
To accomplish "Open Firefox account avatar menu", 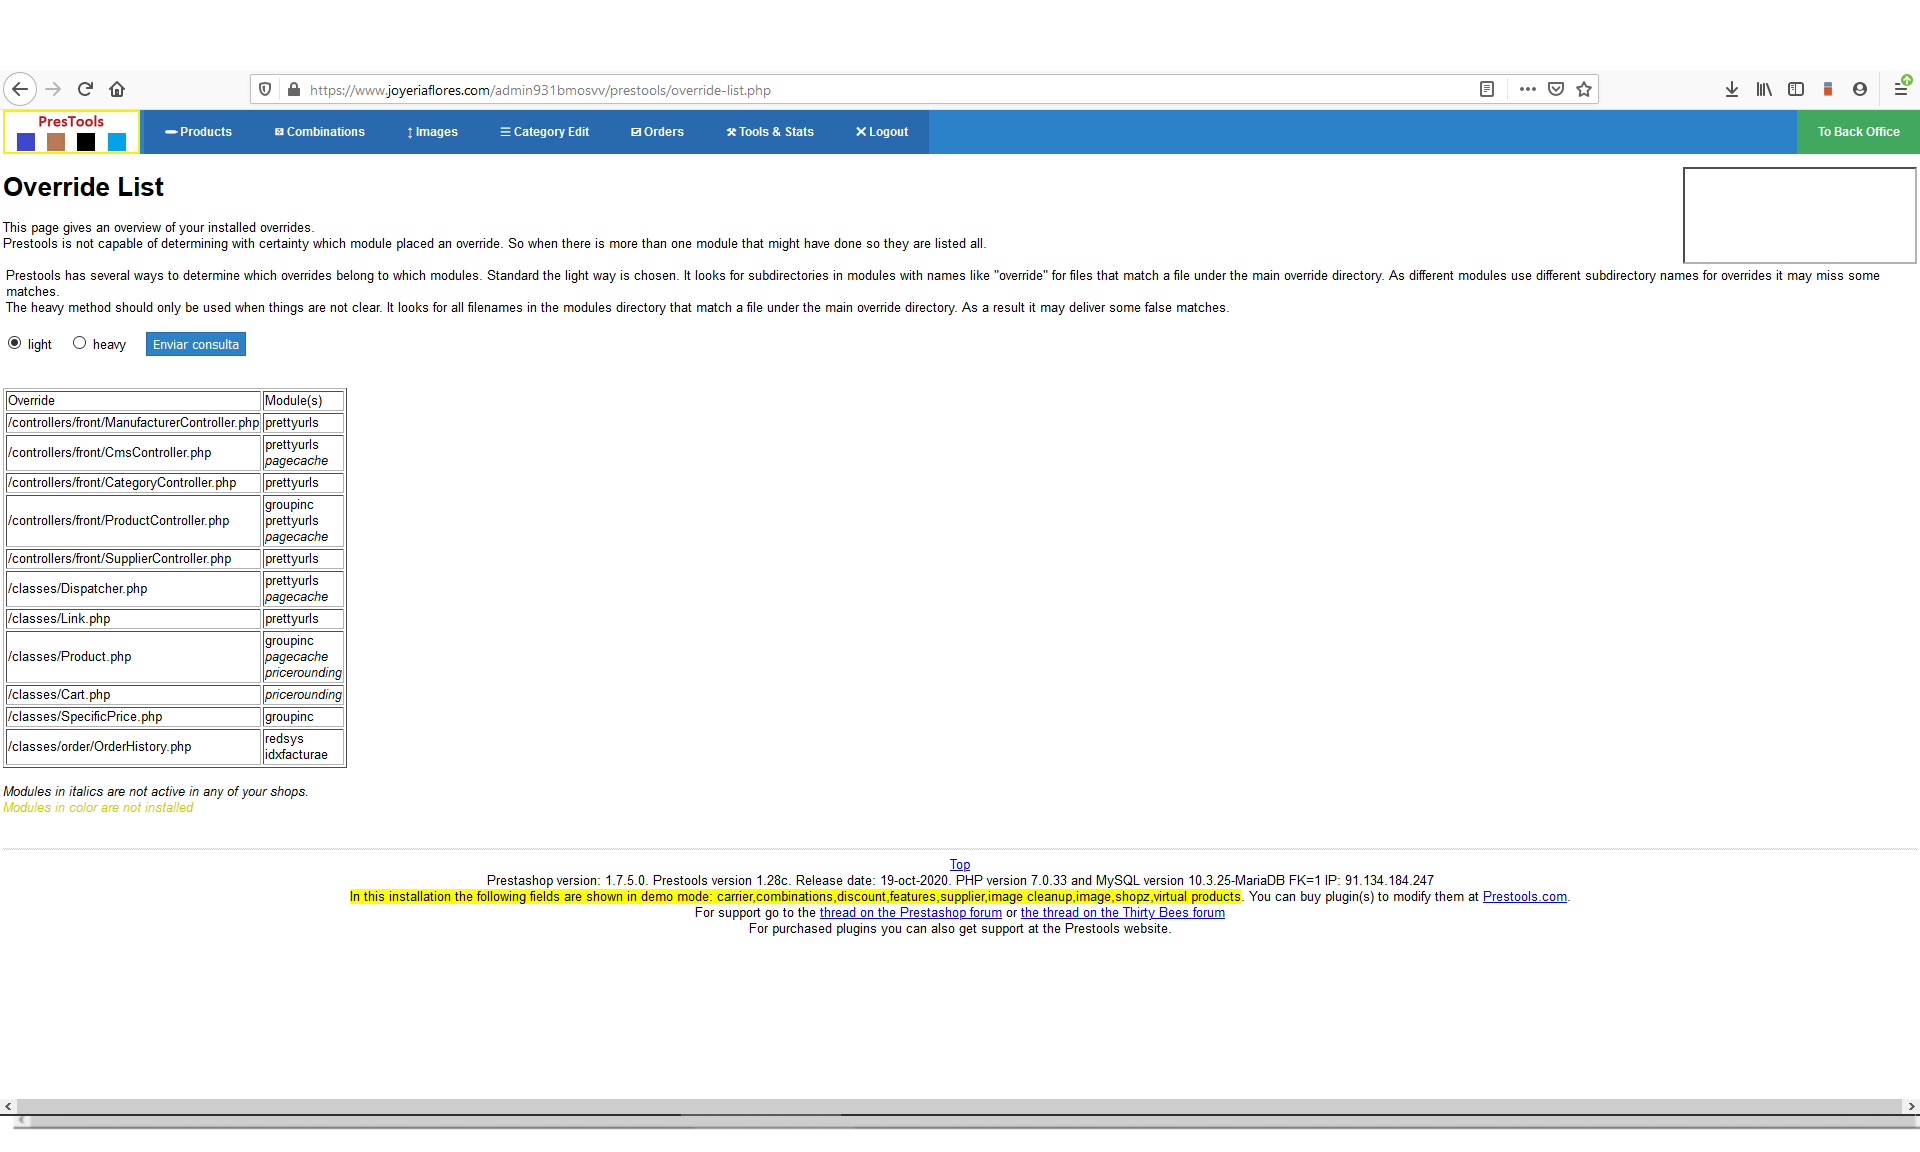I will tap(1860, 89).
